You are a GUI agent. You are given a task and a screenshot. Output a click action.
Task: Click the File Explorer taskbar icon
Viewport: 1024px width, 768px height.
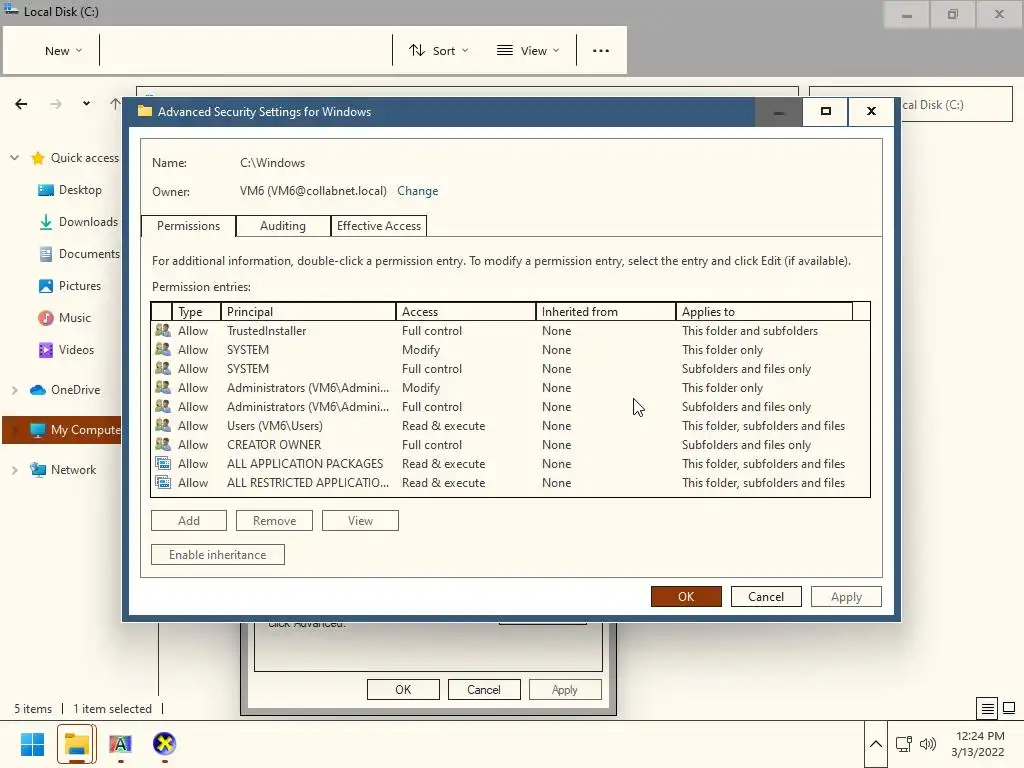[76, 744]
